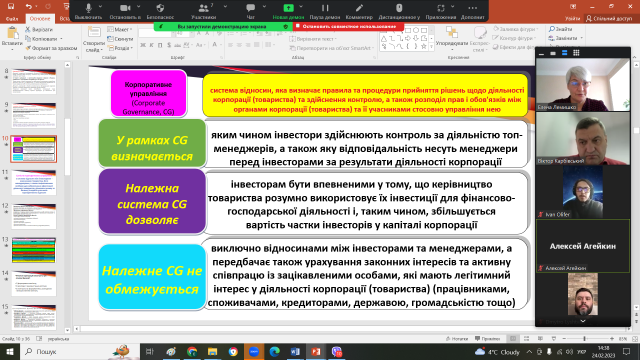The height and width of the screenshot is (360, 640).
Task: Open Zoom from the taskbar
Action: click(x=253, y=351)
